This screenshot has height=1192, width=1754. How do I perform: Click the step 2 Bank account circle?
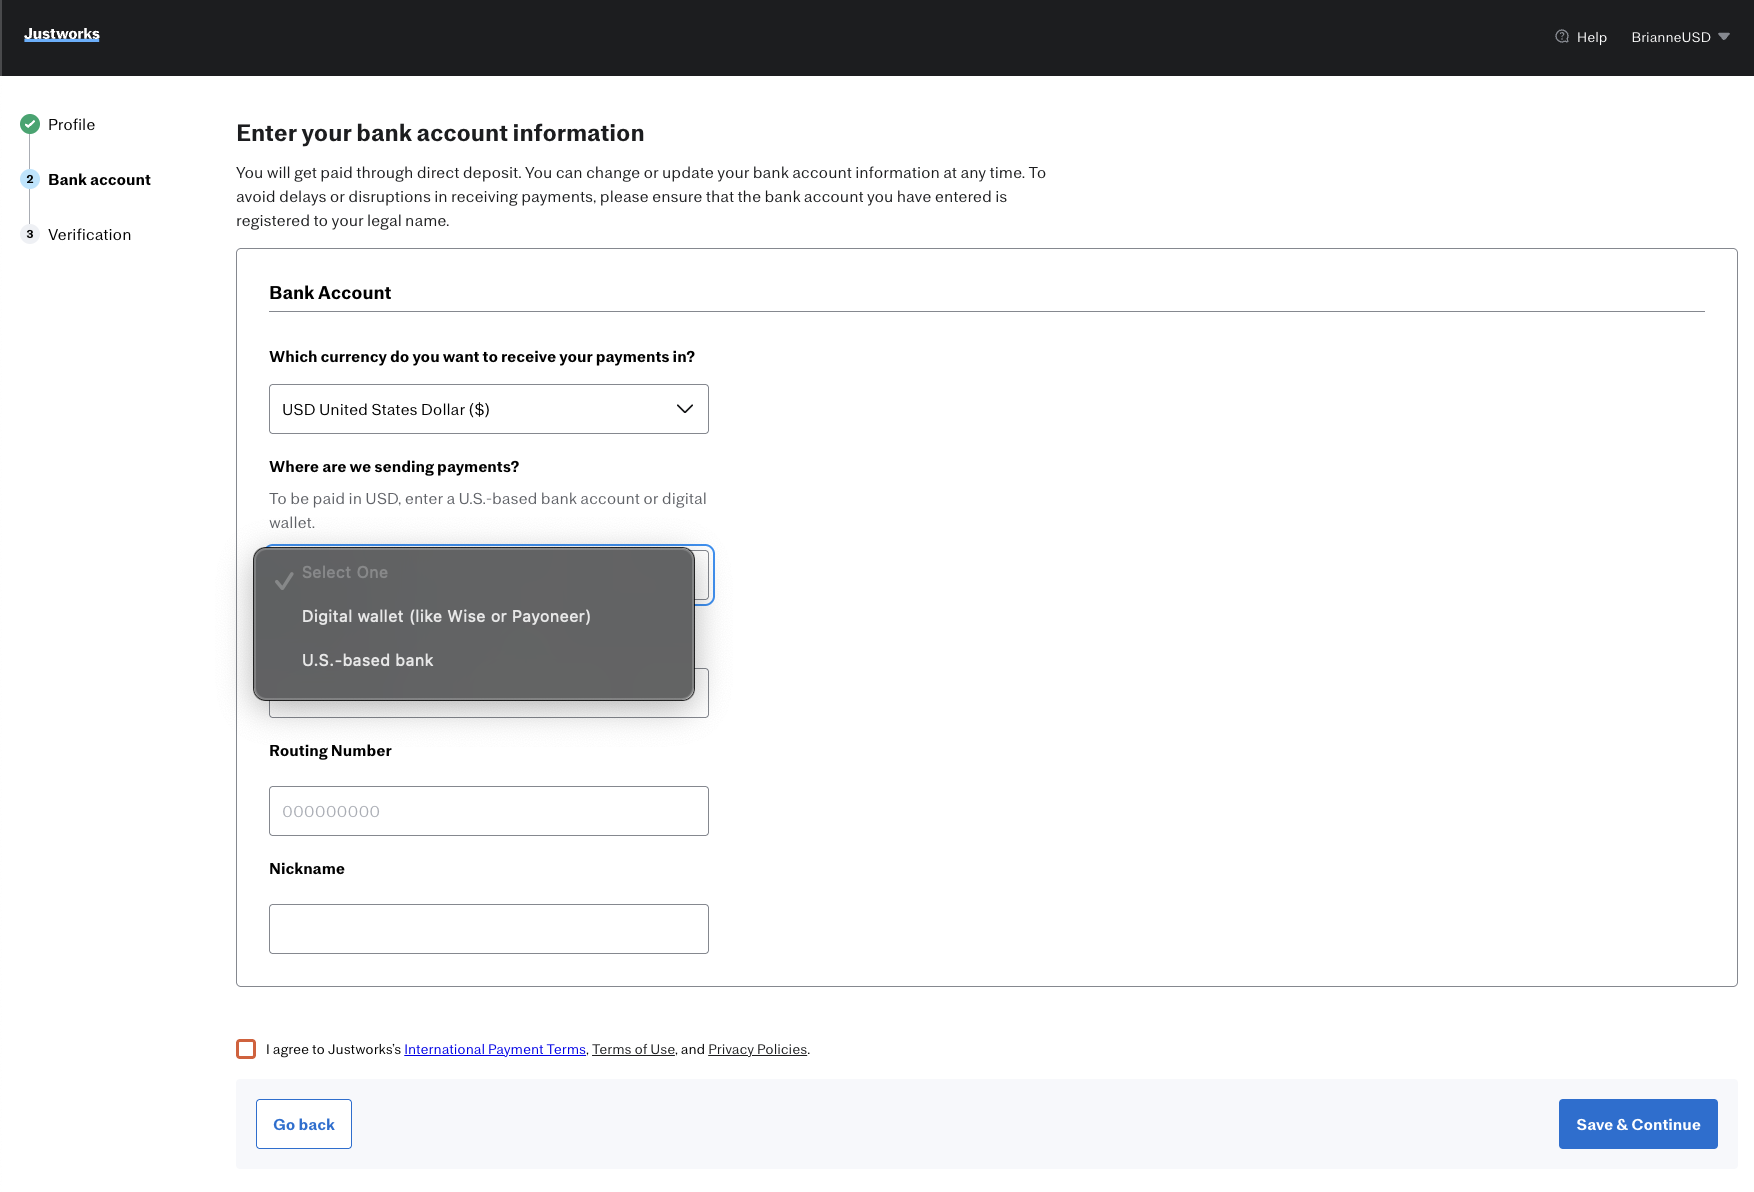point(30,179)
